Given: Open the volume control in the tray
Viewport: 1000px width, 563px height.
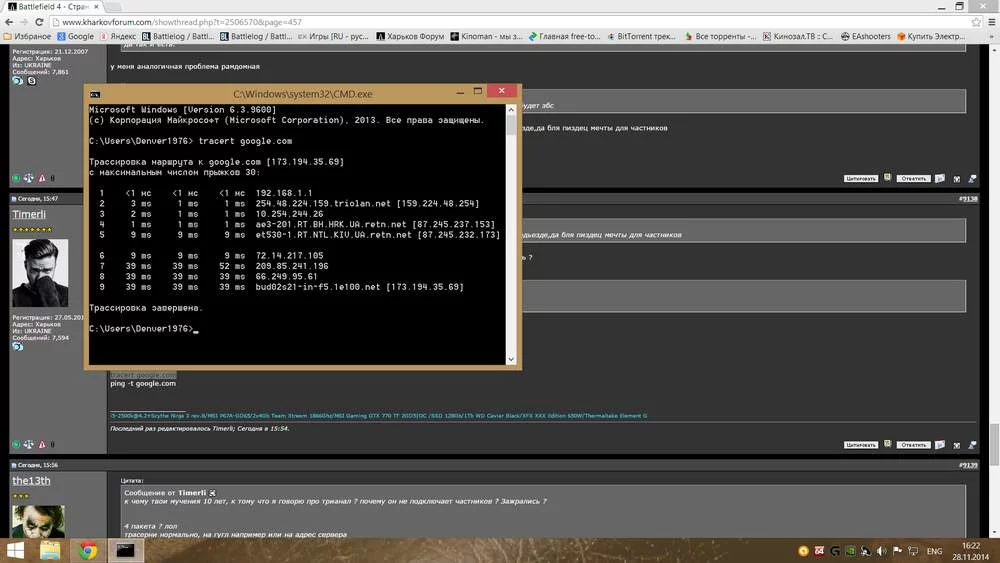Looking at the screenshot, I should [x=881, y=551].
